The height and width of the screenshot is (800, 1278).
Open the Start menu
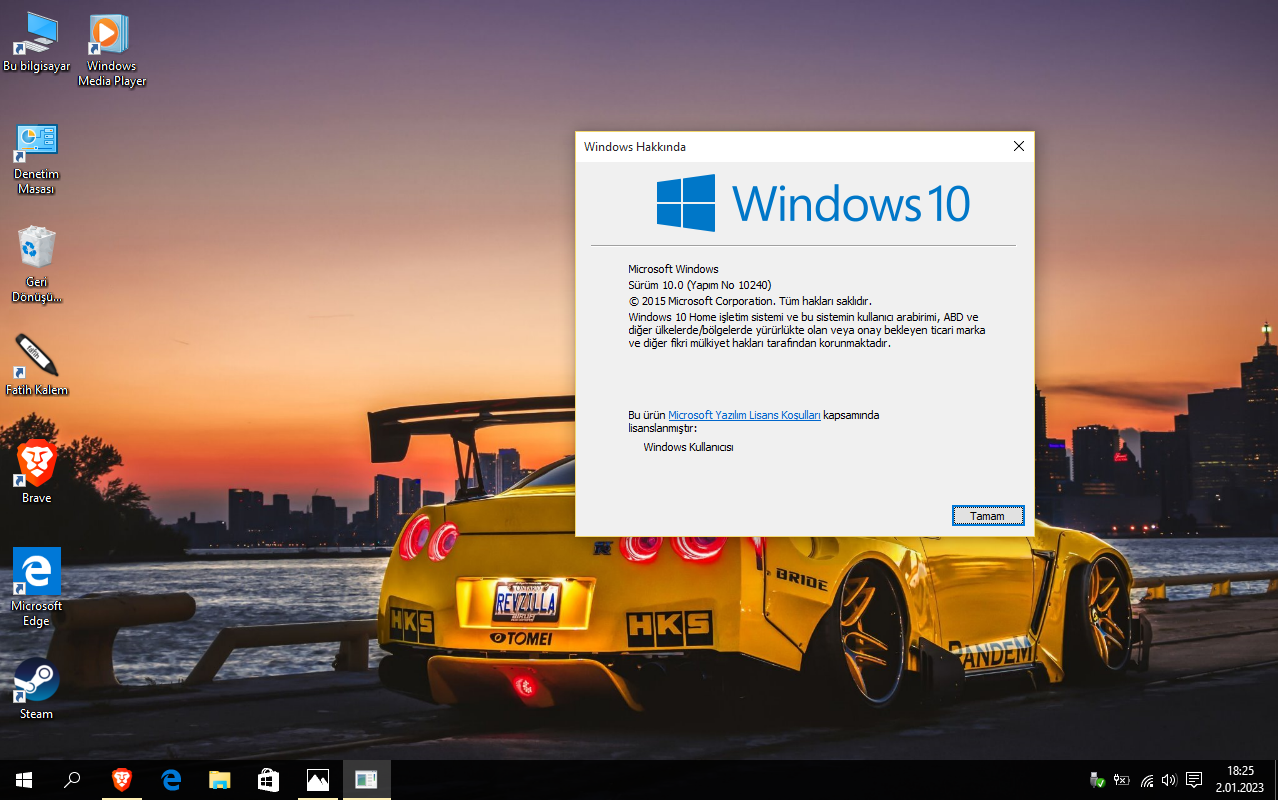click(22, 779)
